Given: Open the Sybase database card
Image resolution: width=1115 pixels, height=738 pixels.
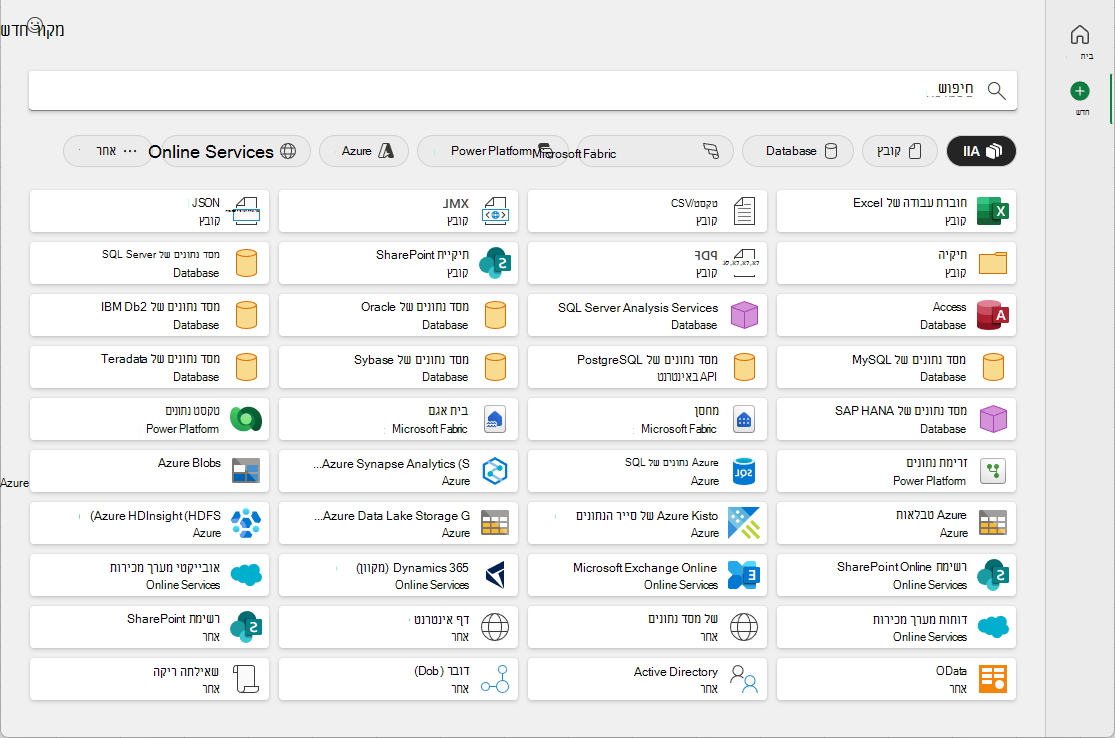Looking at the screenshot, I should (x=398, y=367).
